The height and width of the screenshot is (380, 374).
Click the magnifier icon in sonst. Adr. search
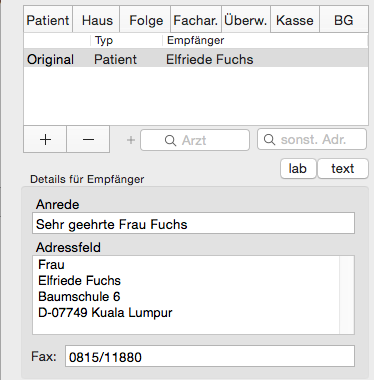click(x=269, y=139)
